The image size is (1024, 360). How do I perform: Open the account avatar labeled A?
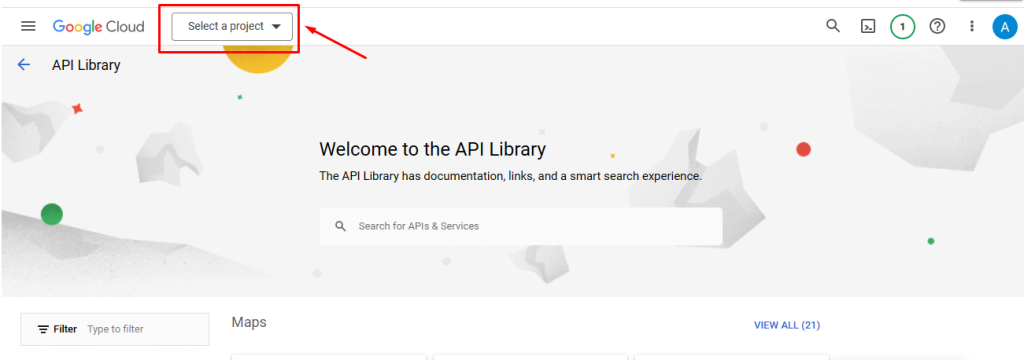click(x=1005, y=27)
